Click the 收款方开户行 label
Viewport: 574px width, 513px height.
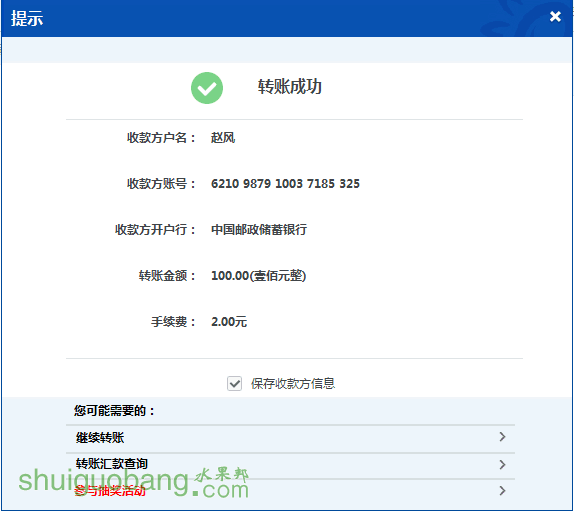pyautogui.click(x=155, y=230)
